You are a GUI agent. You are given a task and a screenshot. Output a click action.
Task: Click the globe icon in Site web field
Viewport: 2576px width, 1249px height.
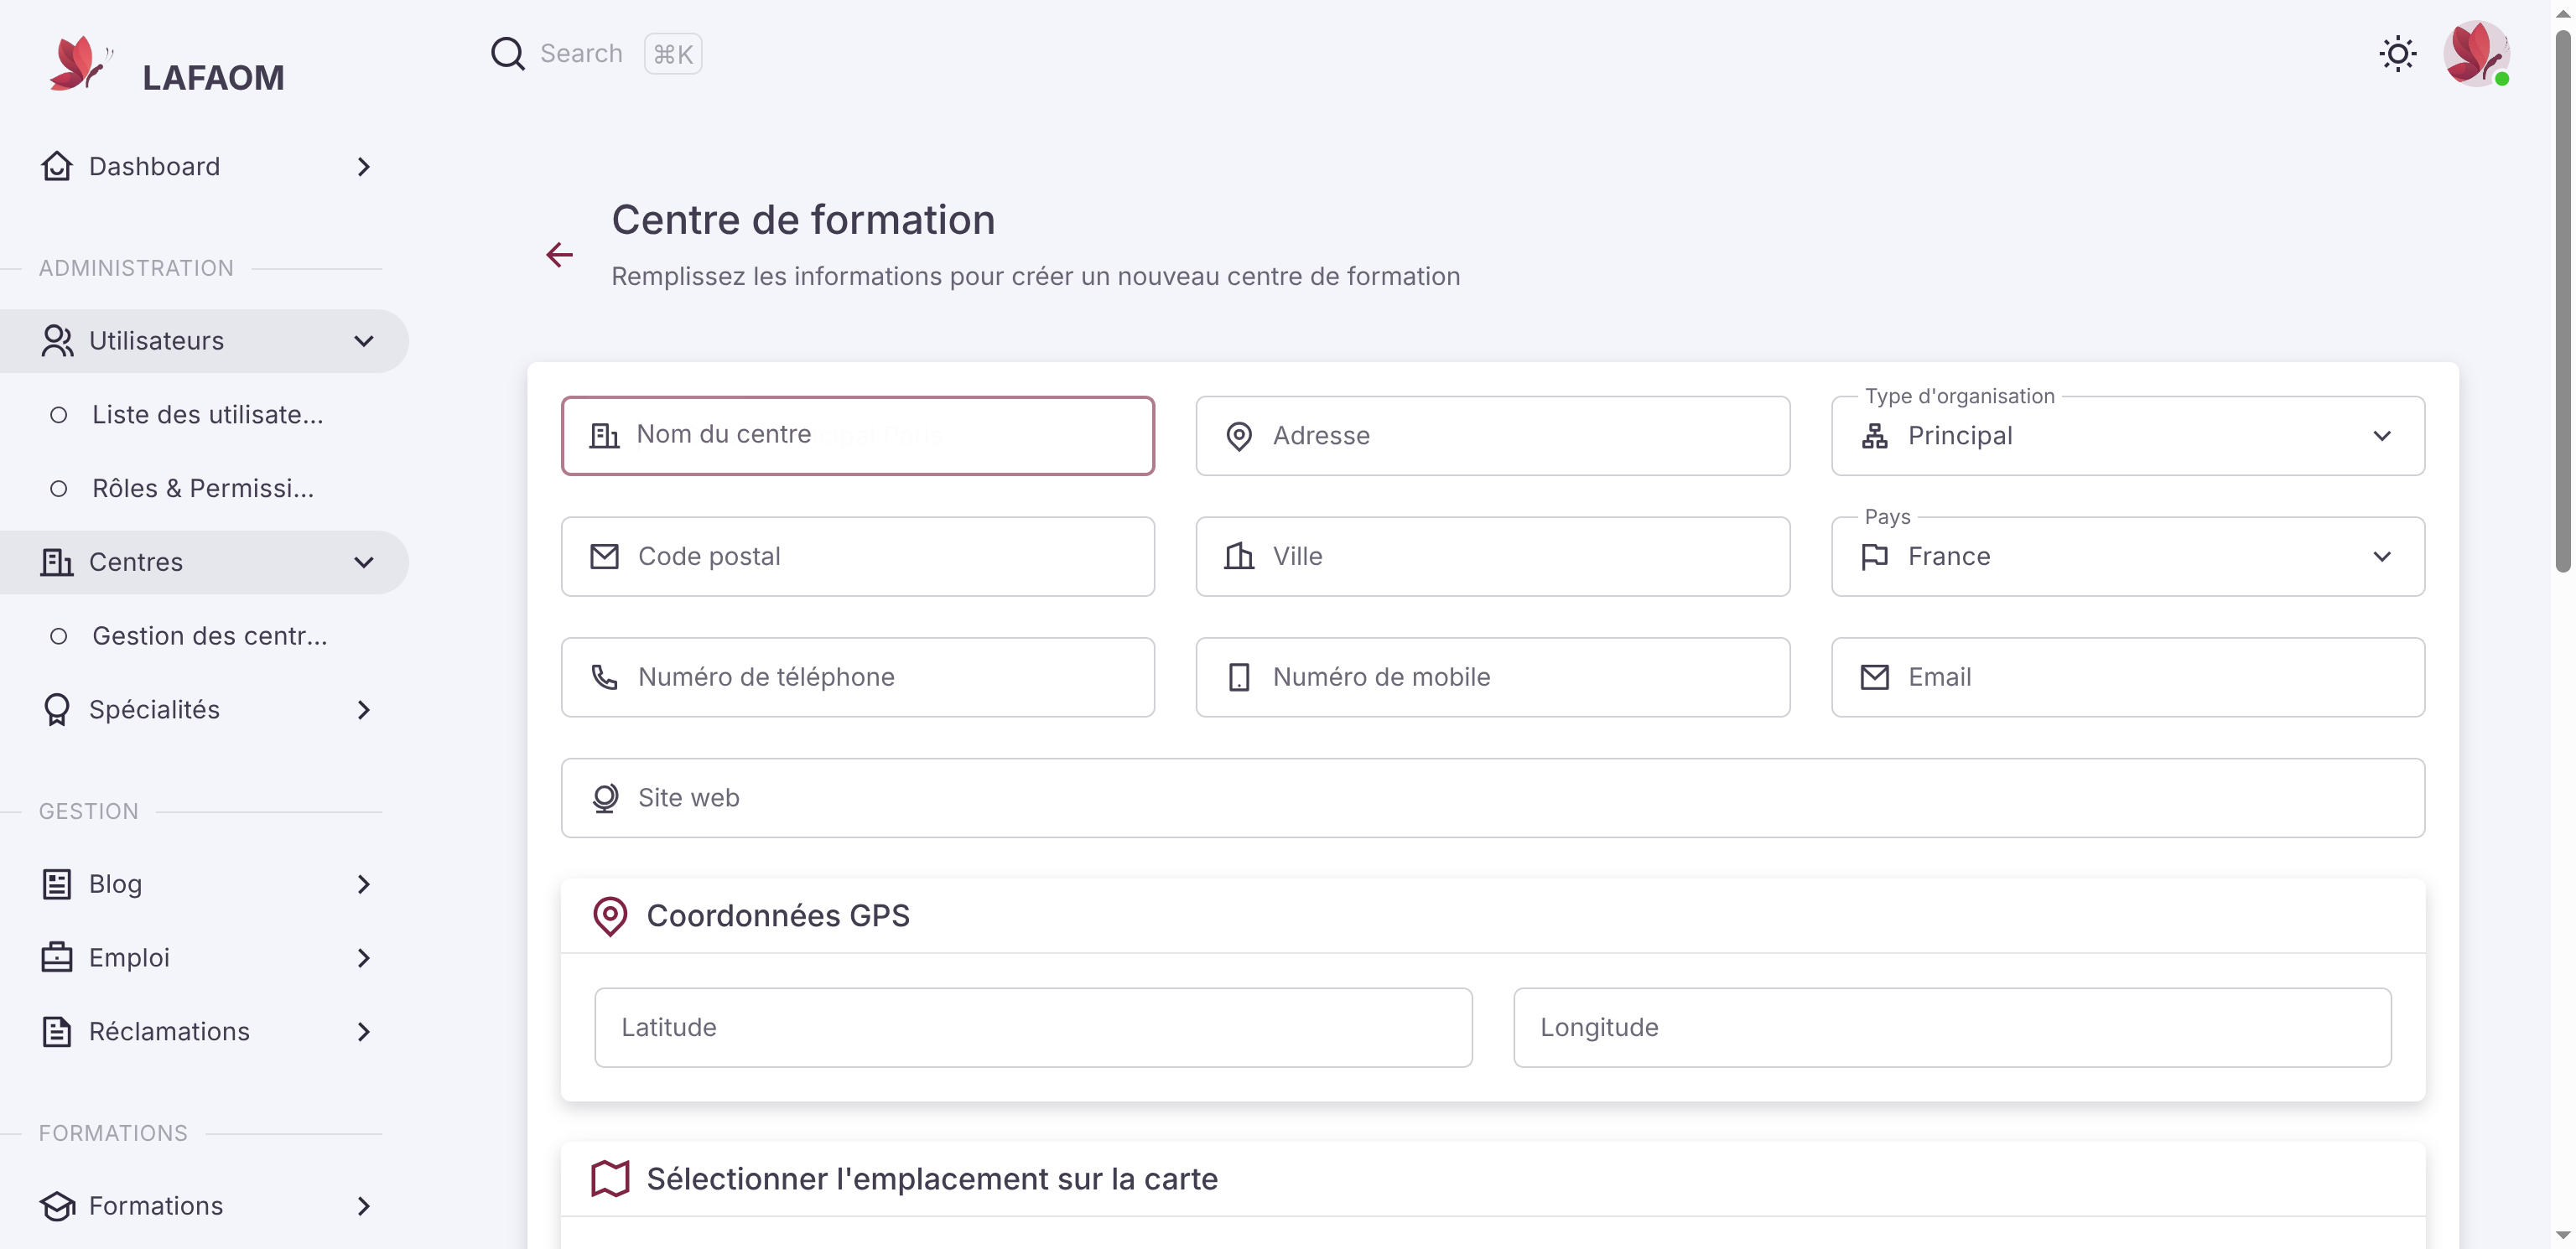coord(605,798)
